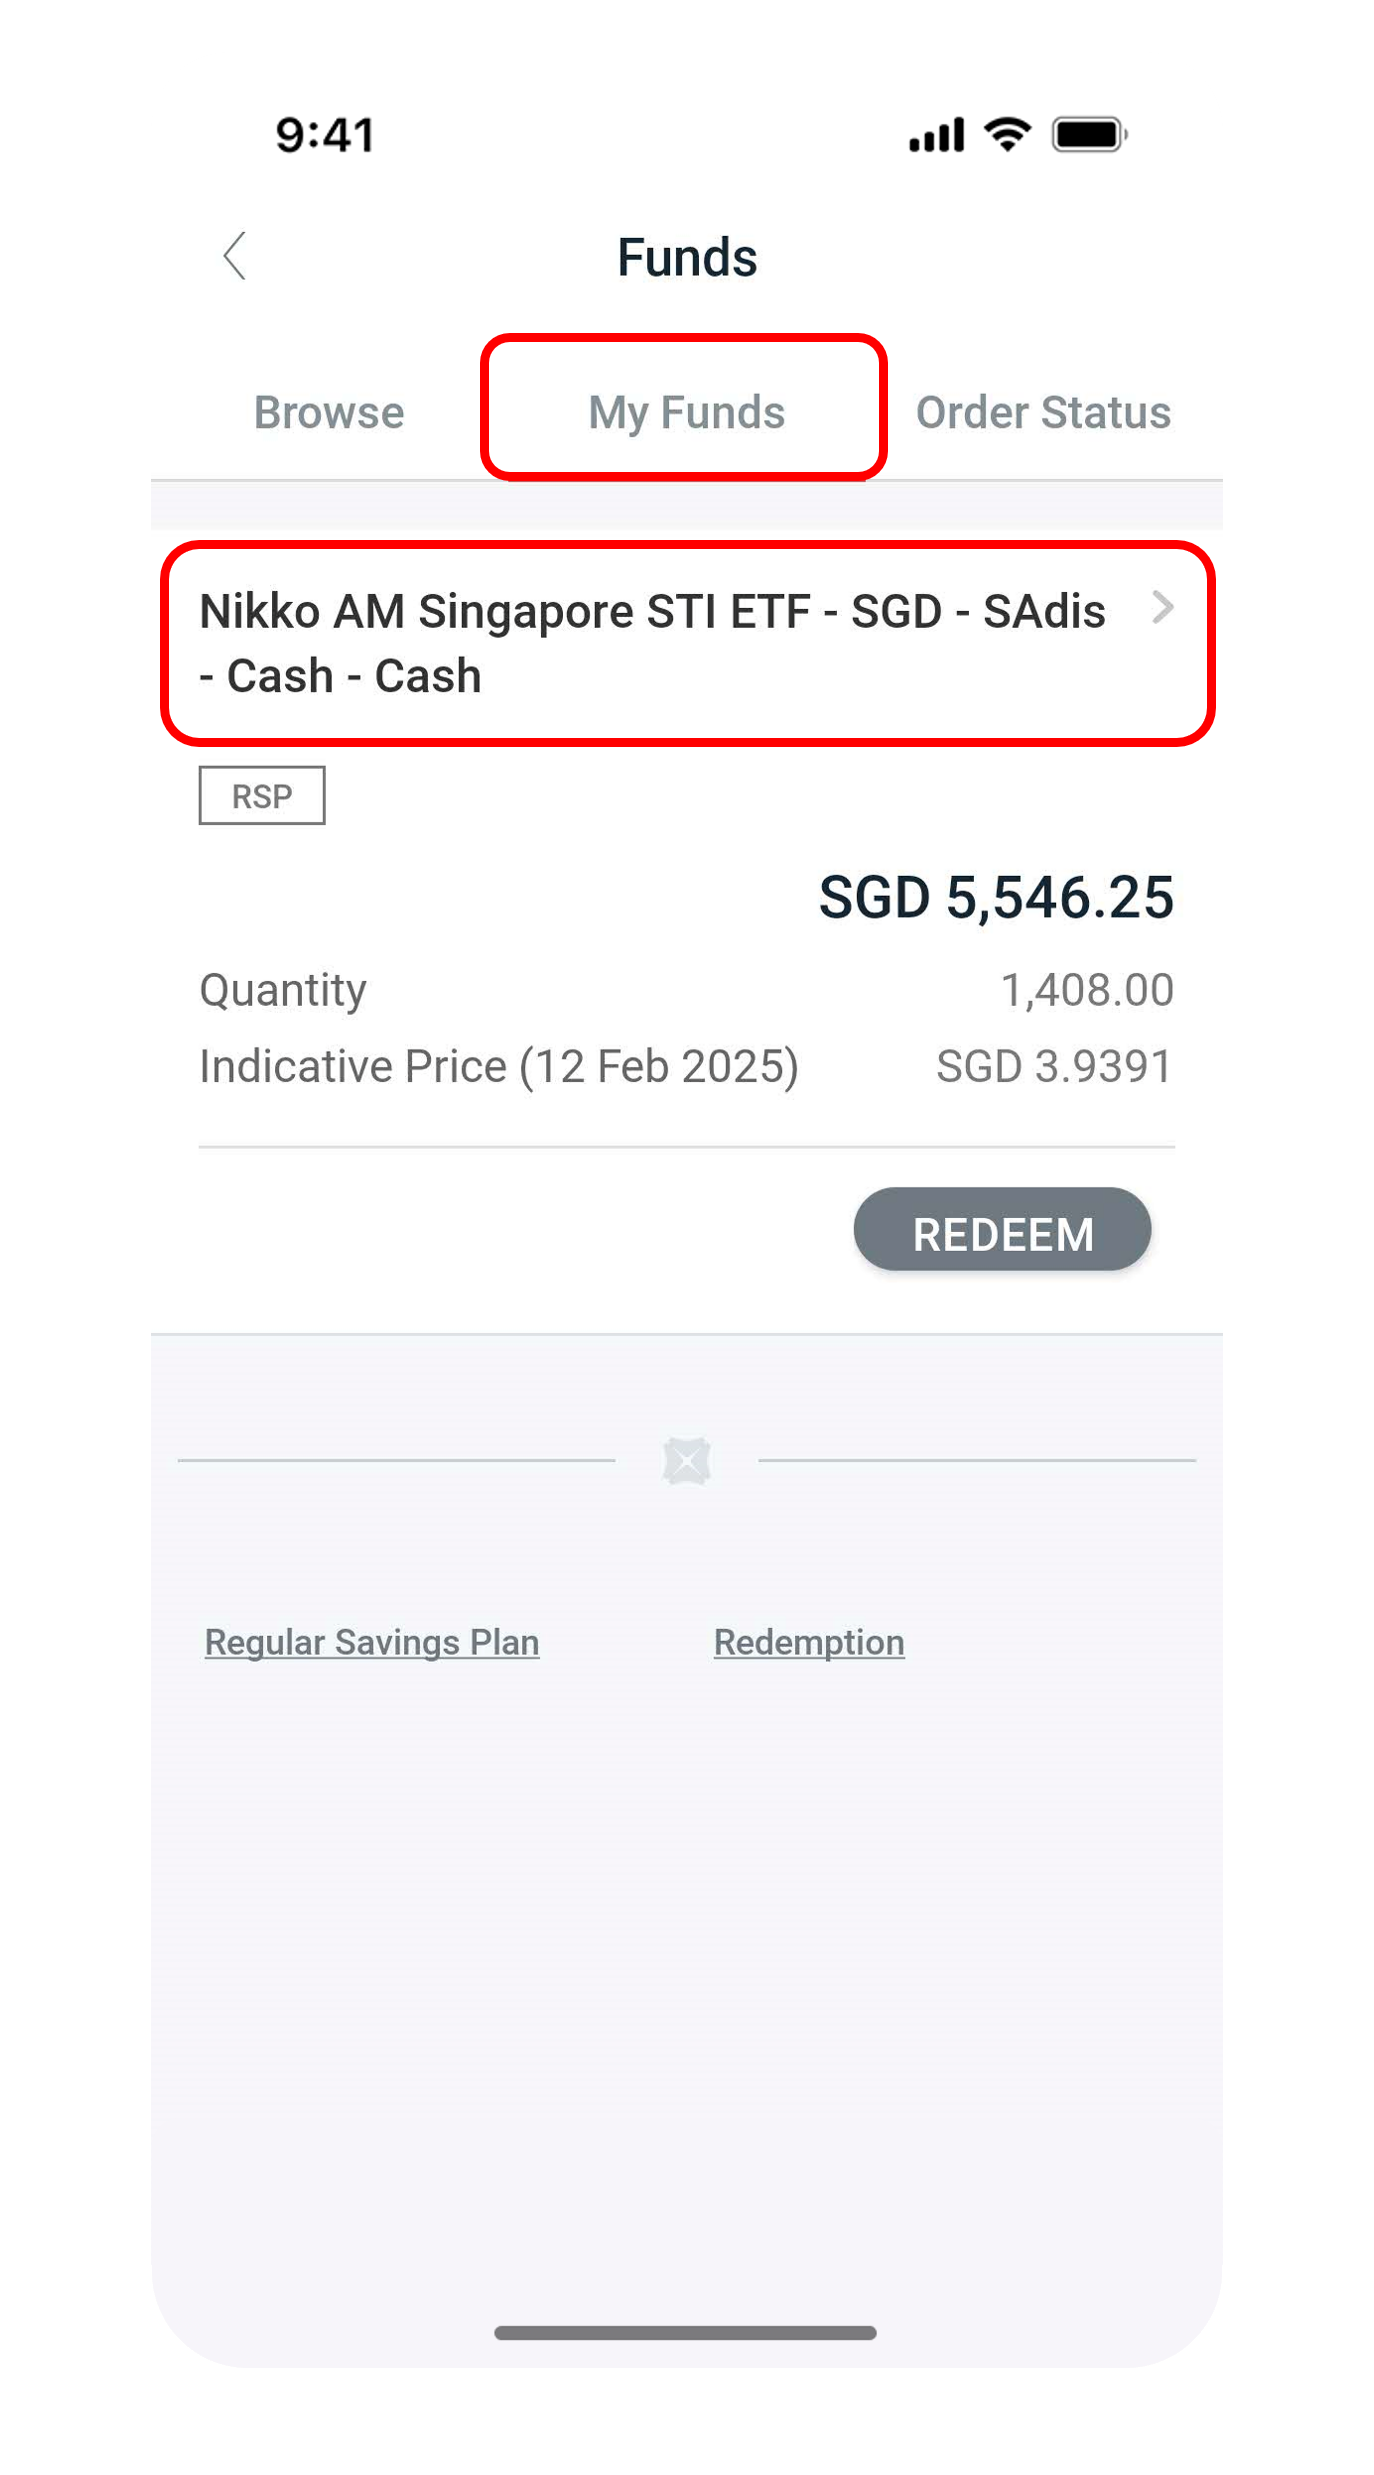Screen dimensions: 1374x2475
Task: Tap the Funds page title
Action: [687, 257]
